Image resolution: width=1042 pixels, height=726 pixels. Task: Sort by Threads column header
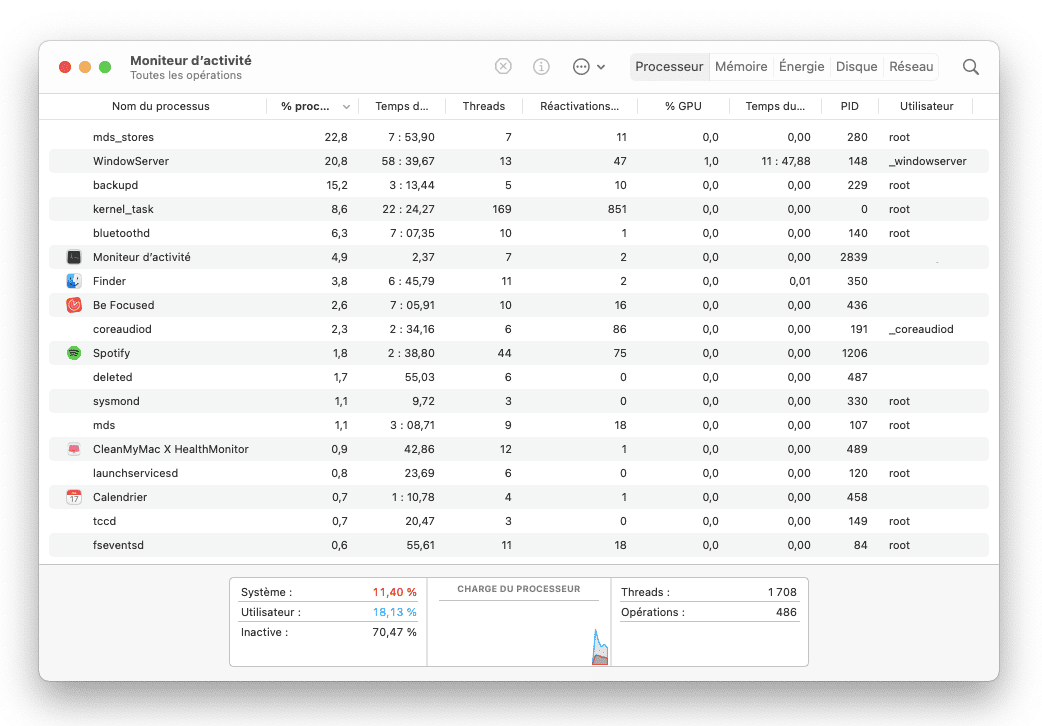pos(484,106)
